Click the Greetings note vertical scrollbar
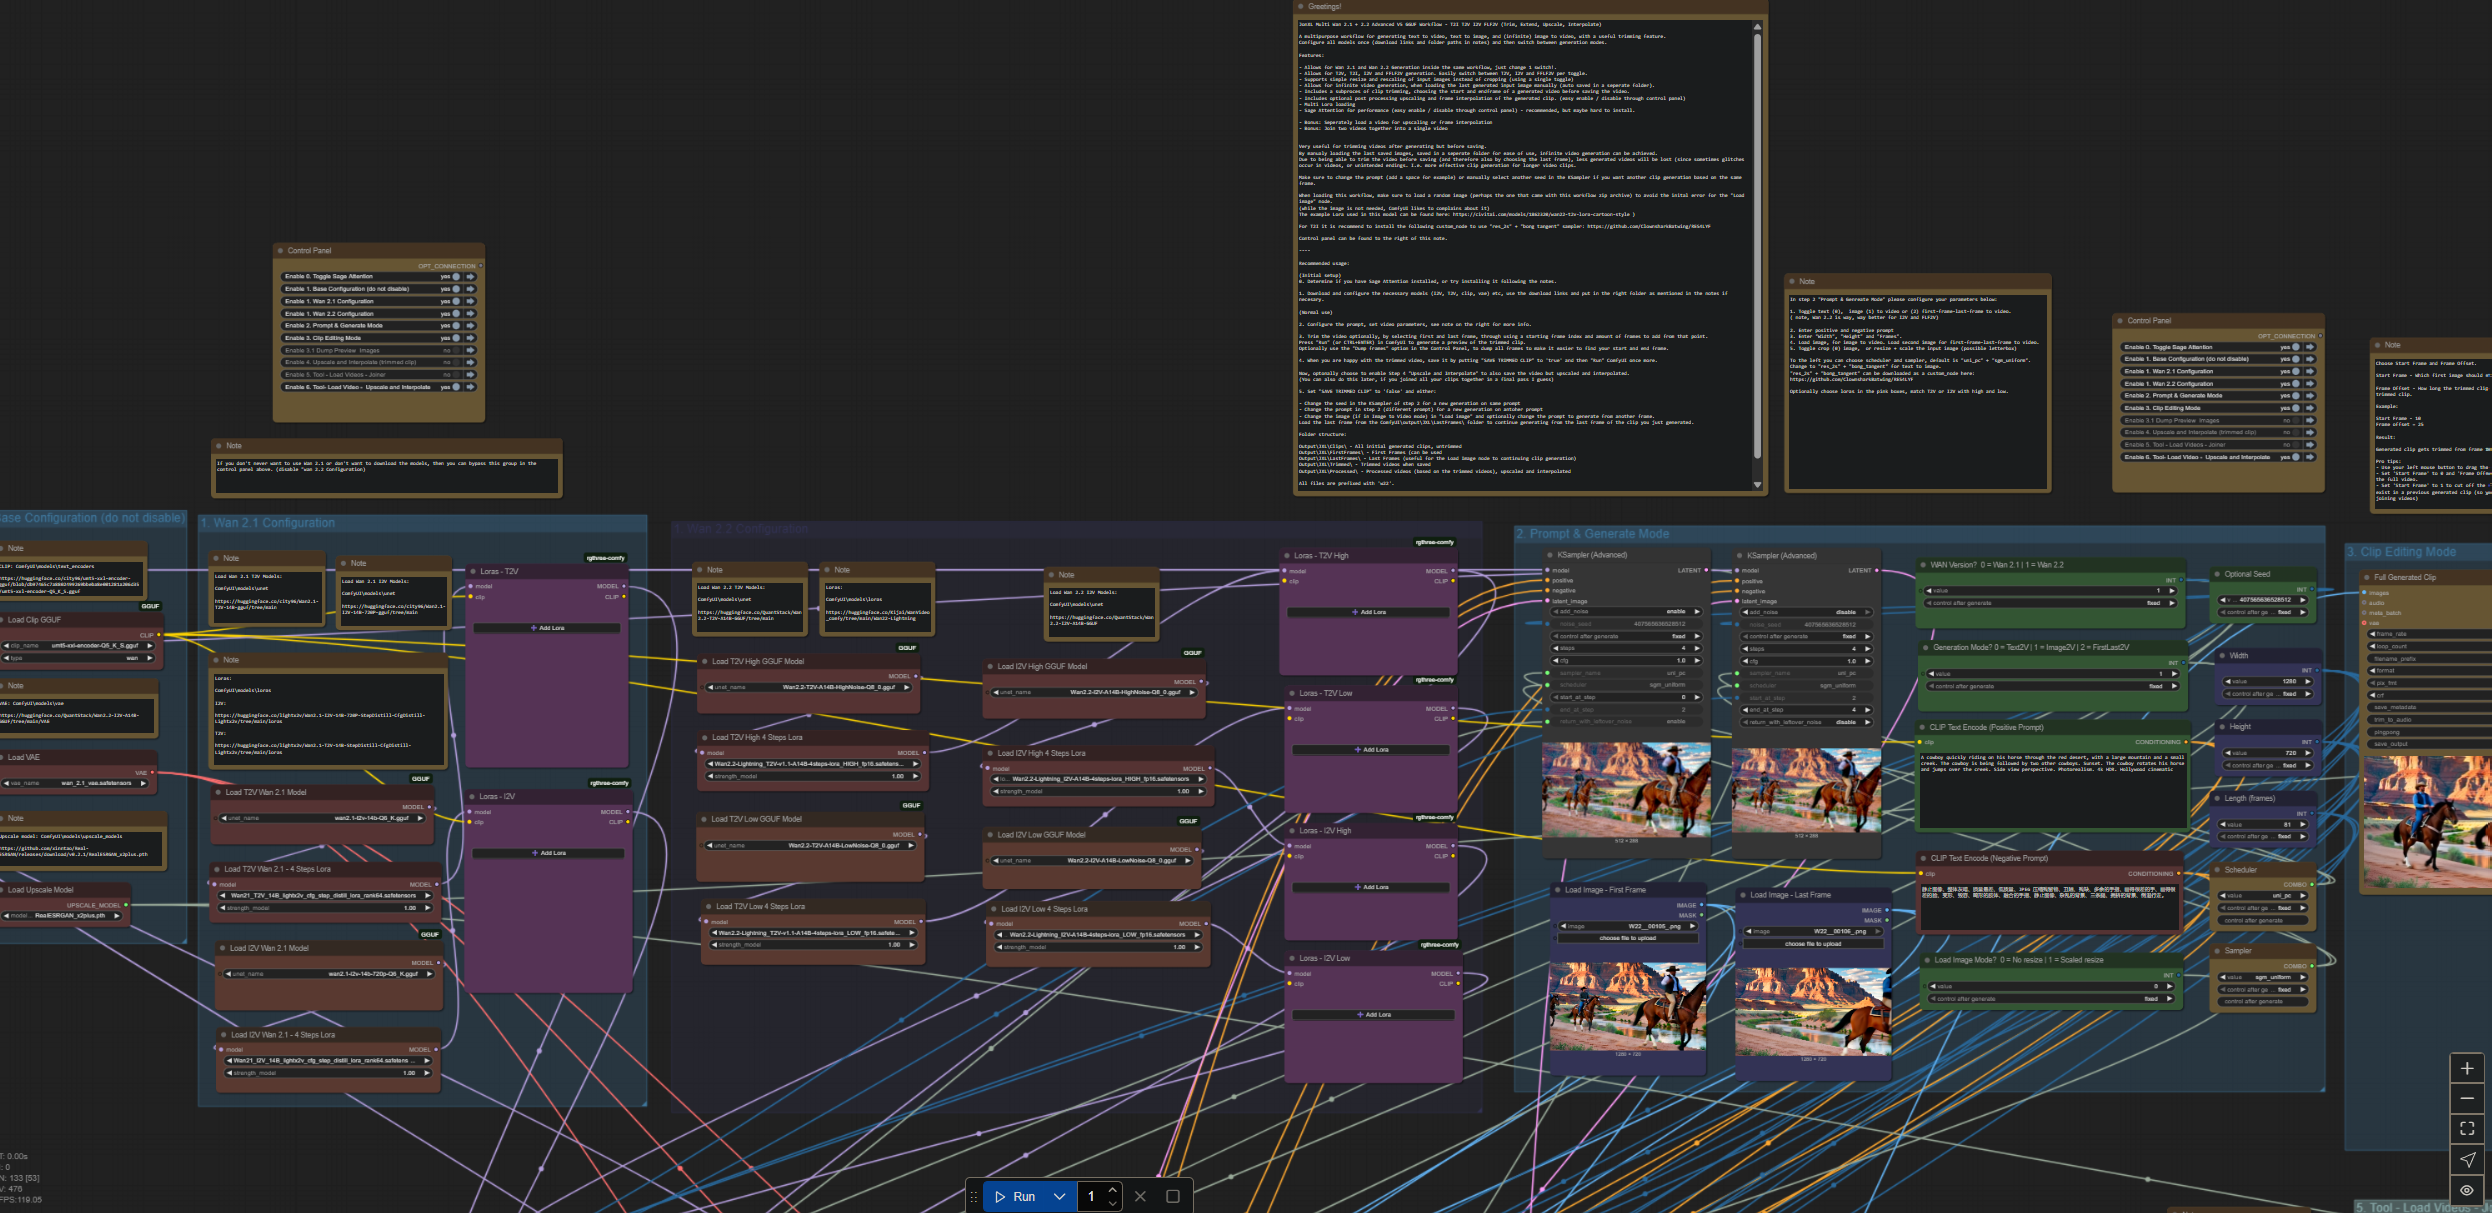 (1757, 250)
